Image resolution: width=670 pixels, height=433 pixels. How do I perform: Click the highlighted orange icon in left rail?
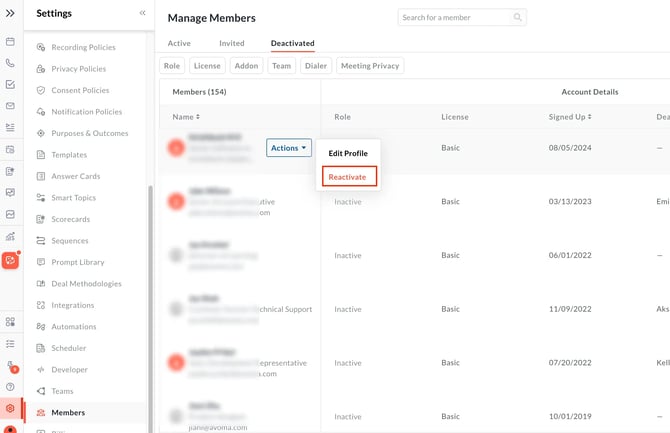[x=10, y=260]
